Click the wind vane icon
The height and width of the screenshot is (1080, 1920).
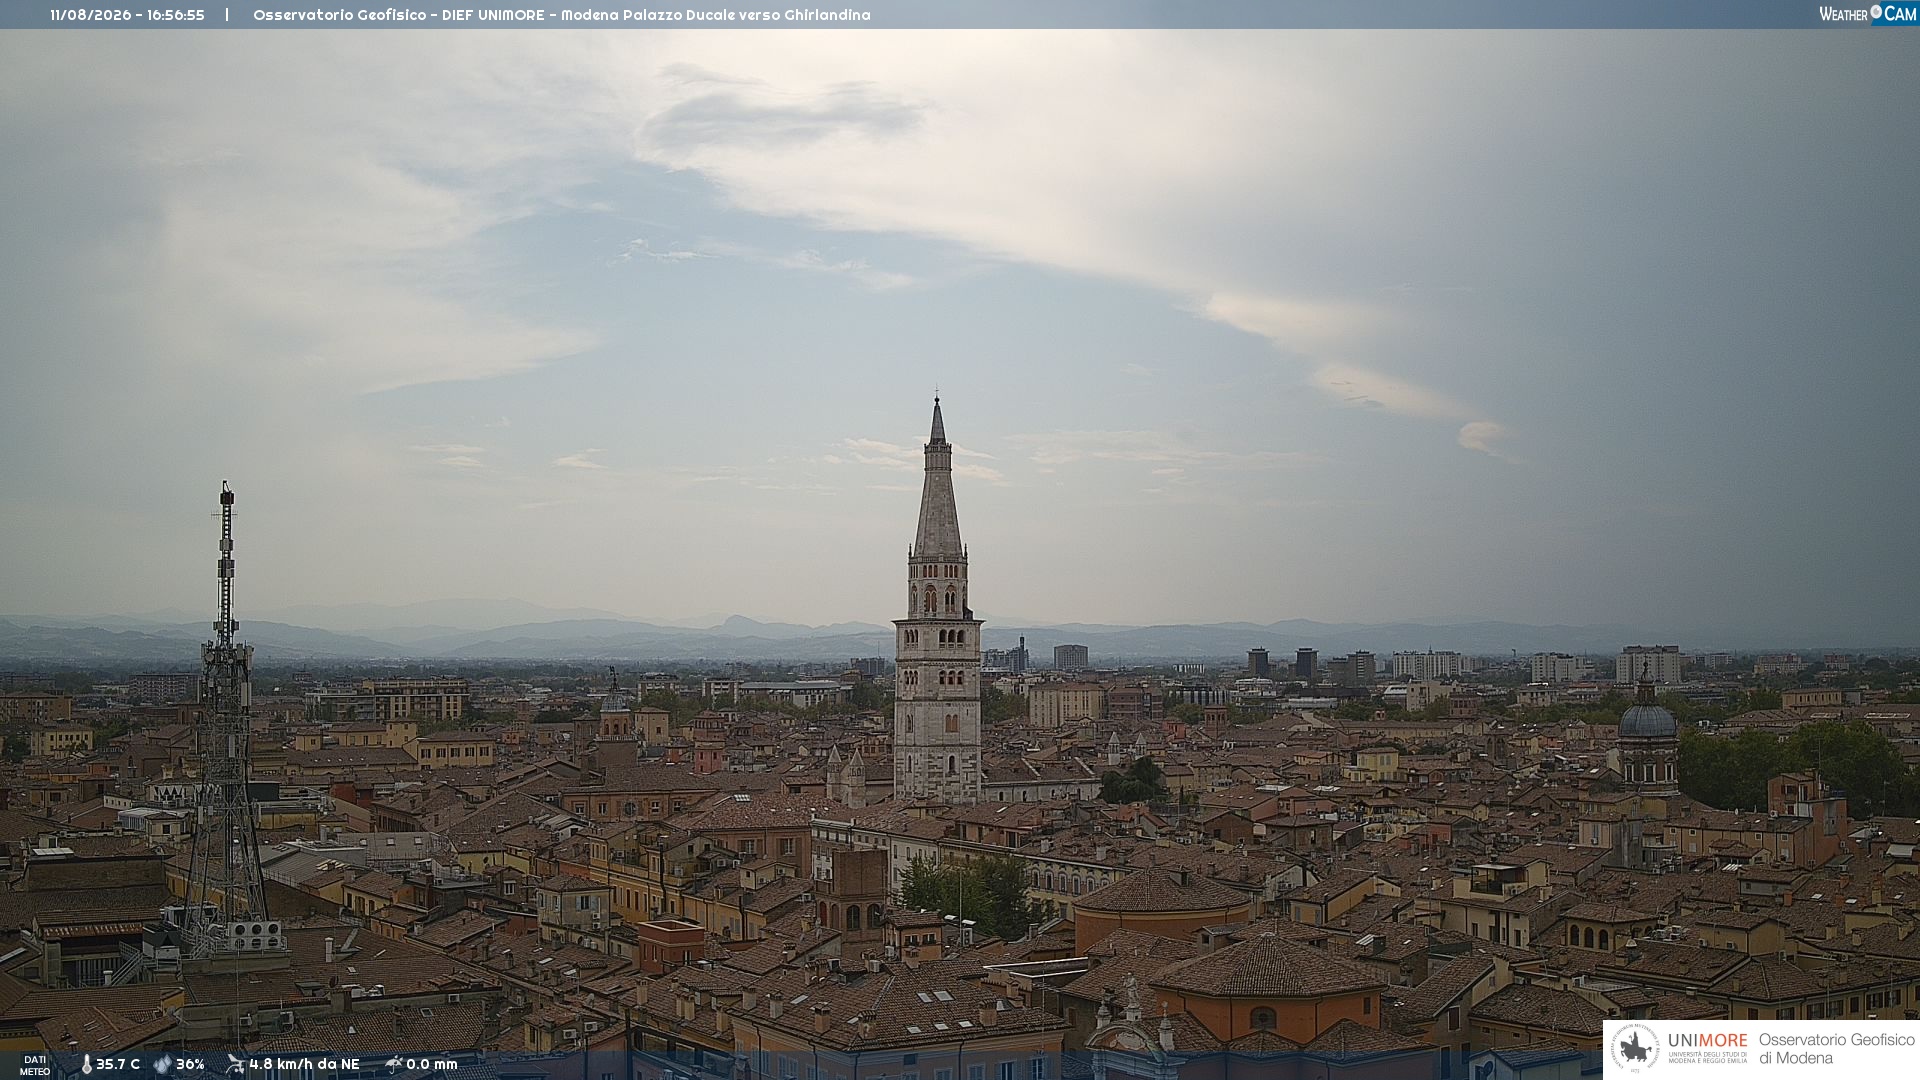click(235, 1064)
